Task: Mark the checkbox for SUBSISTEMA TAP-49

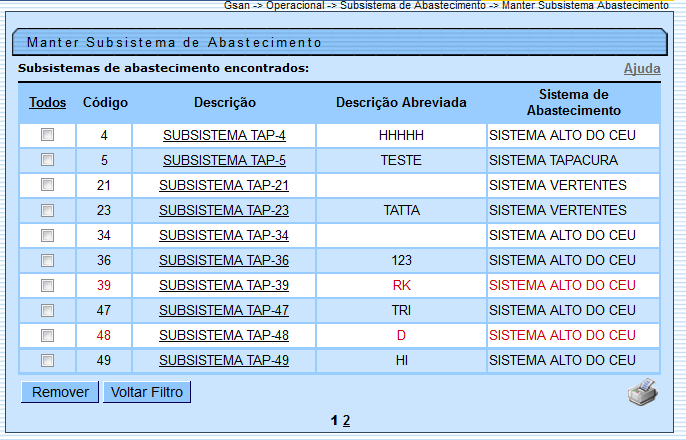Action: [47, 360]
